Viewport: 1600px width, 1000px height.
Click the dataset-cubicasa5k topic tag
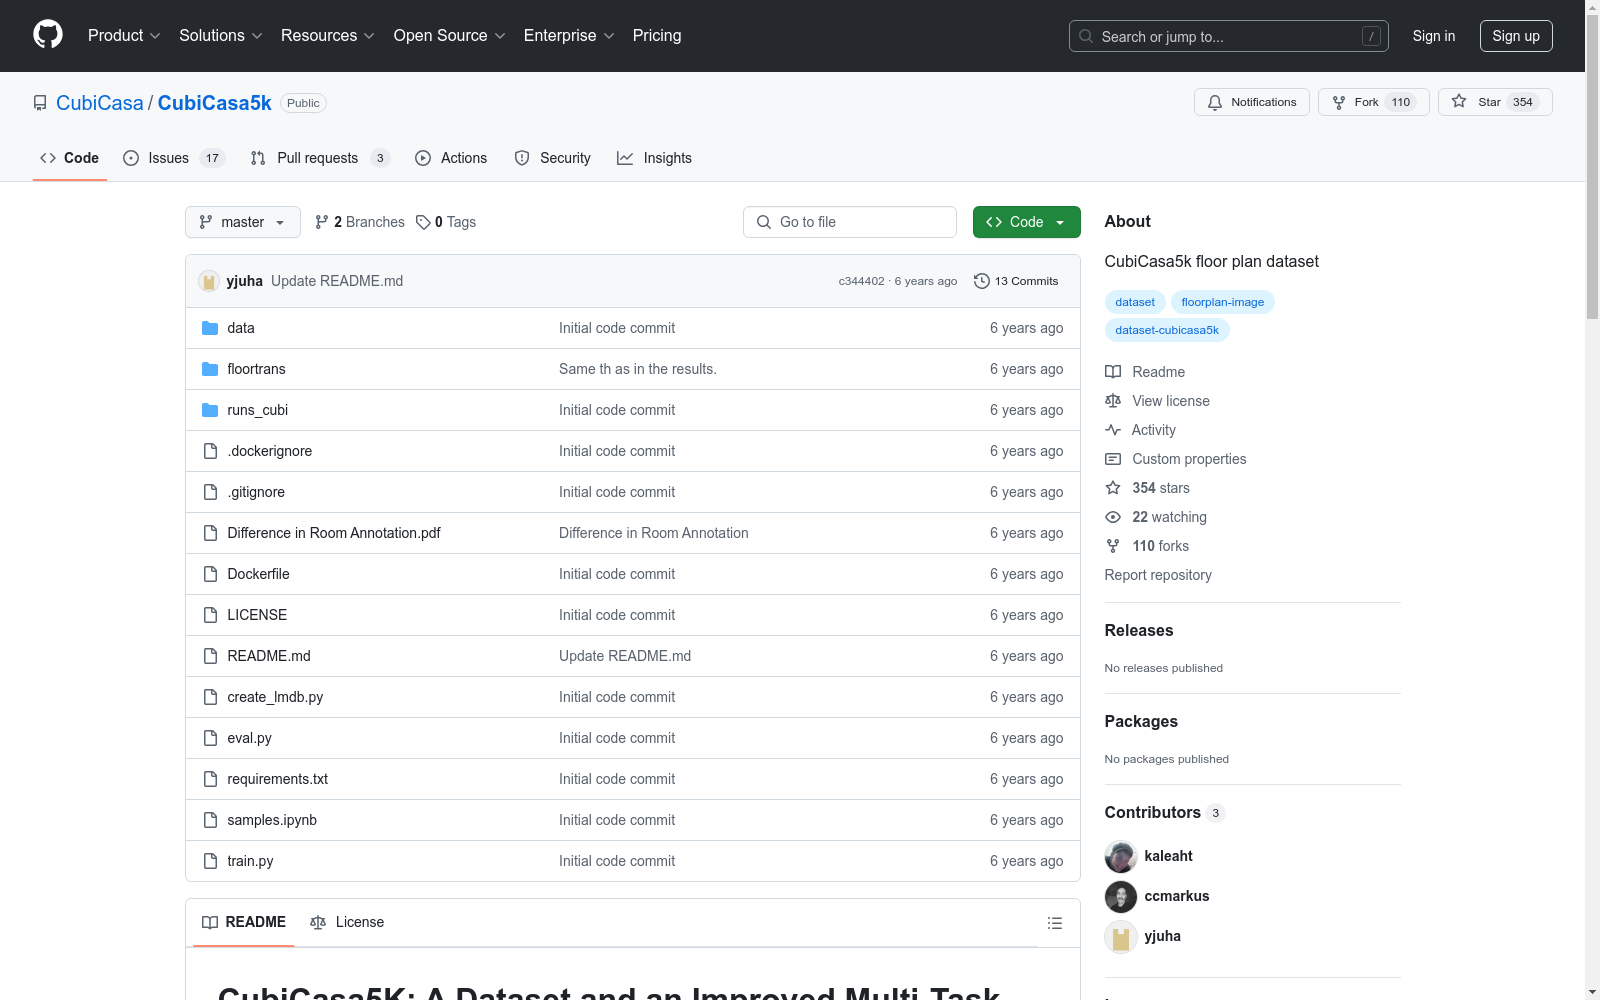(1167, 330)
